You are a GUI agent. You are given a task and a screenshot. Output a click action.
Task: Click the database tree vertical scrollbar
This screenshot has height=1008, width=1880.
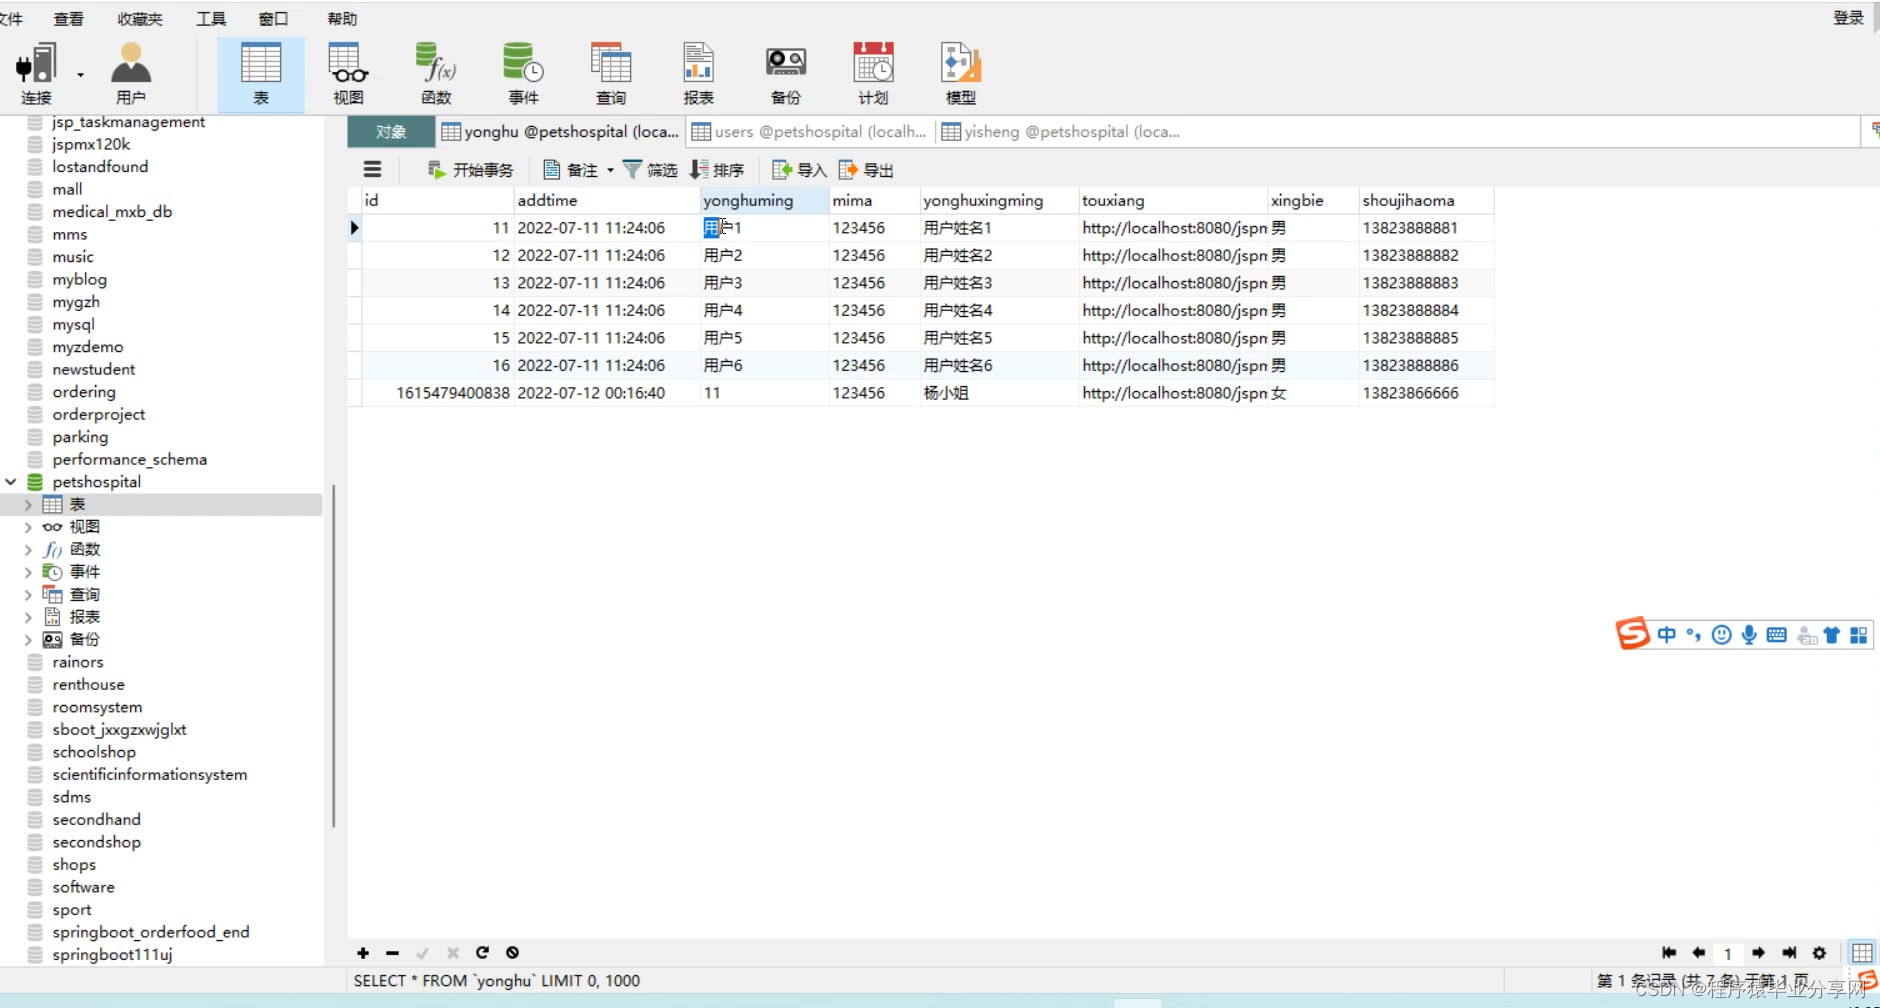click(333, 655)
